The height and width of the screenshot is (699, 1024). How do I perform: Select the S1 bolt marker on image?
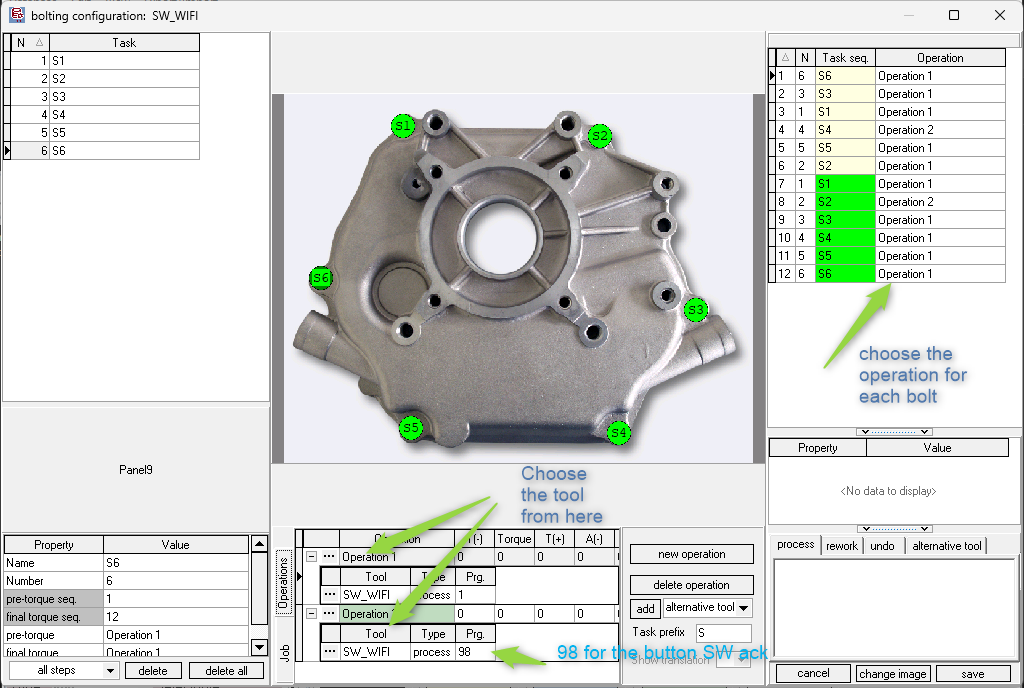[x=403, y=125]
